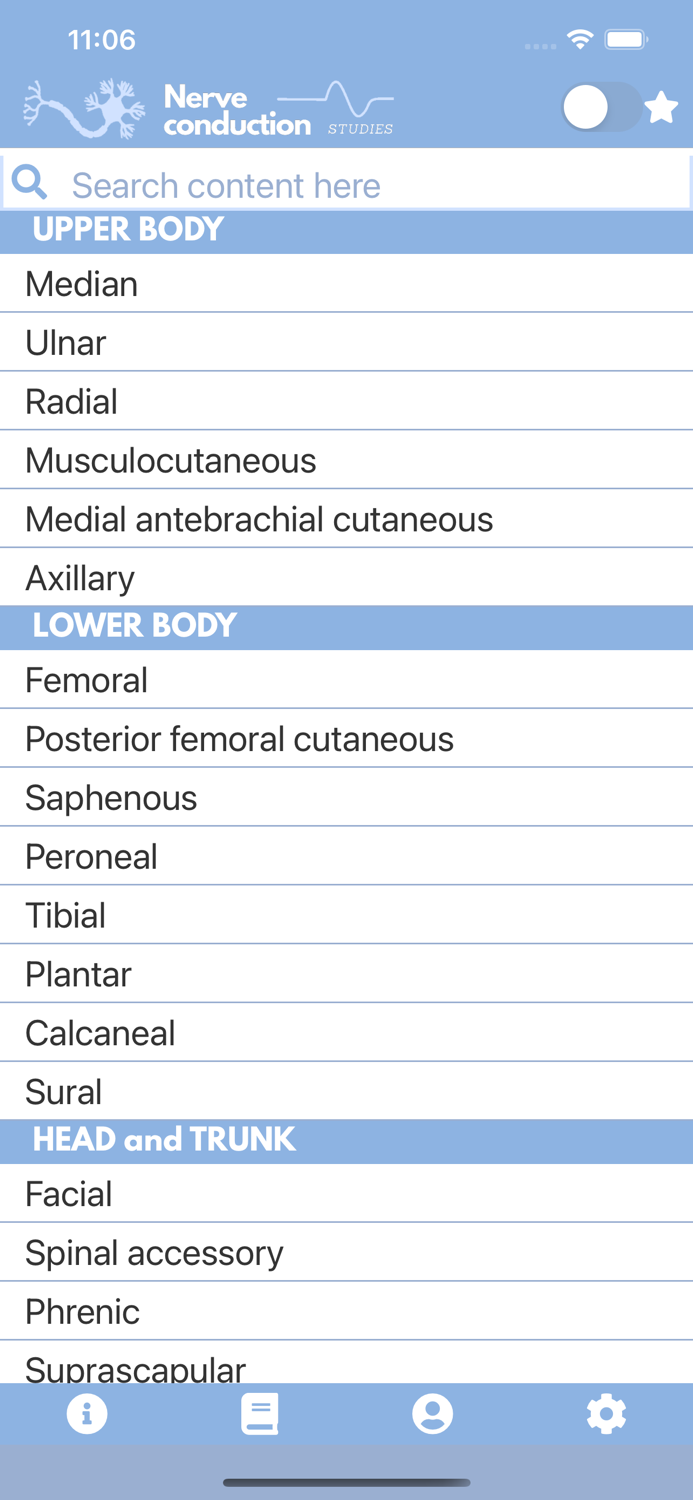Open the user profile icon
The height and width of the screenshot is (1500, 693).
[433, 1414]
